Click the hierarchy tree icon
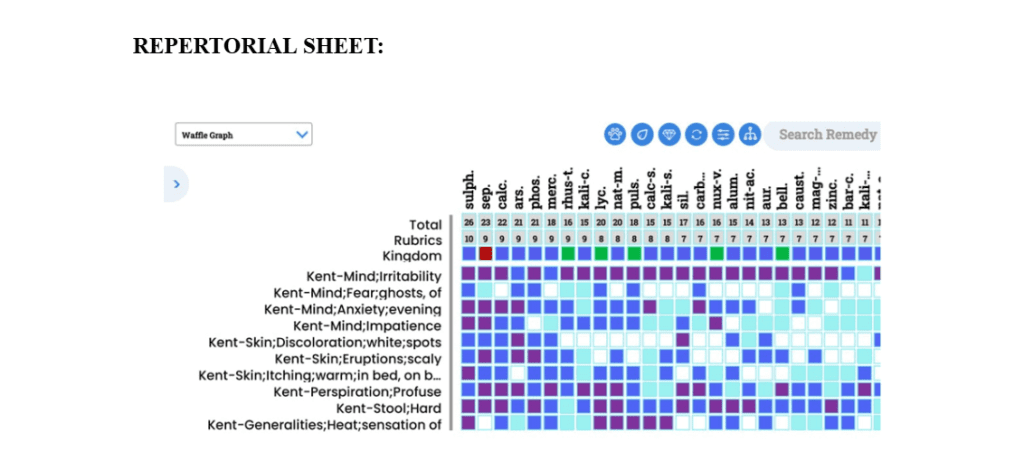 tap(750, 134)
